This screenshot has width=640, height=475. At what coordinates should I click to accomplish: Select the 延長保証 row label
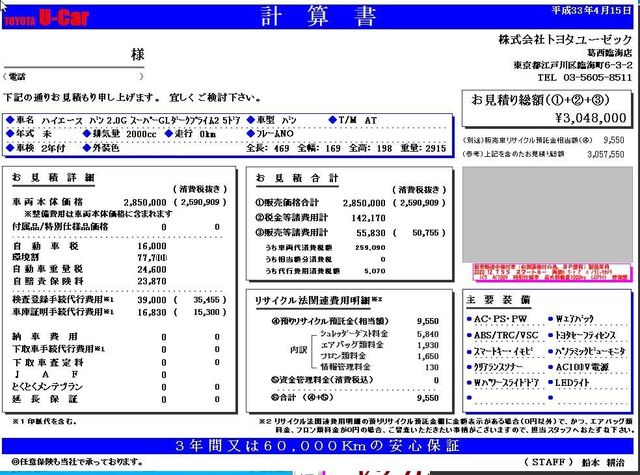[x=45, y=399]
